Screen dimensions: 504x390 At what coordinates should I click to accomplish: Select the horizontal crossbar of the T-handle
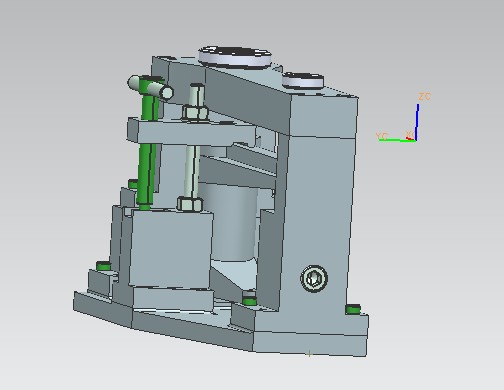click(x=150, y=86)
